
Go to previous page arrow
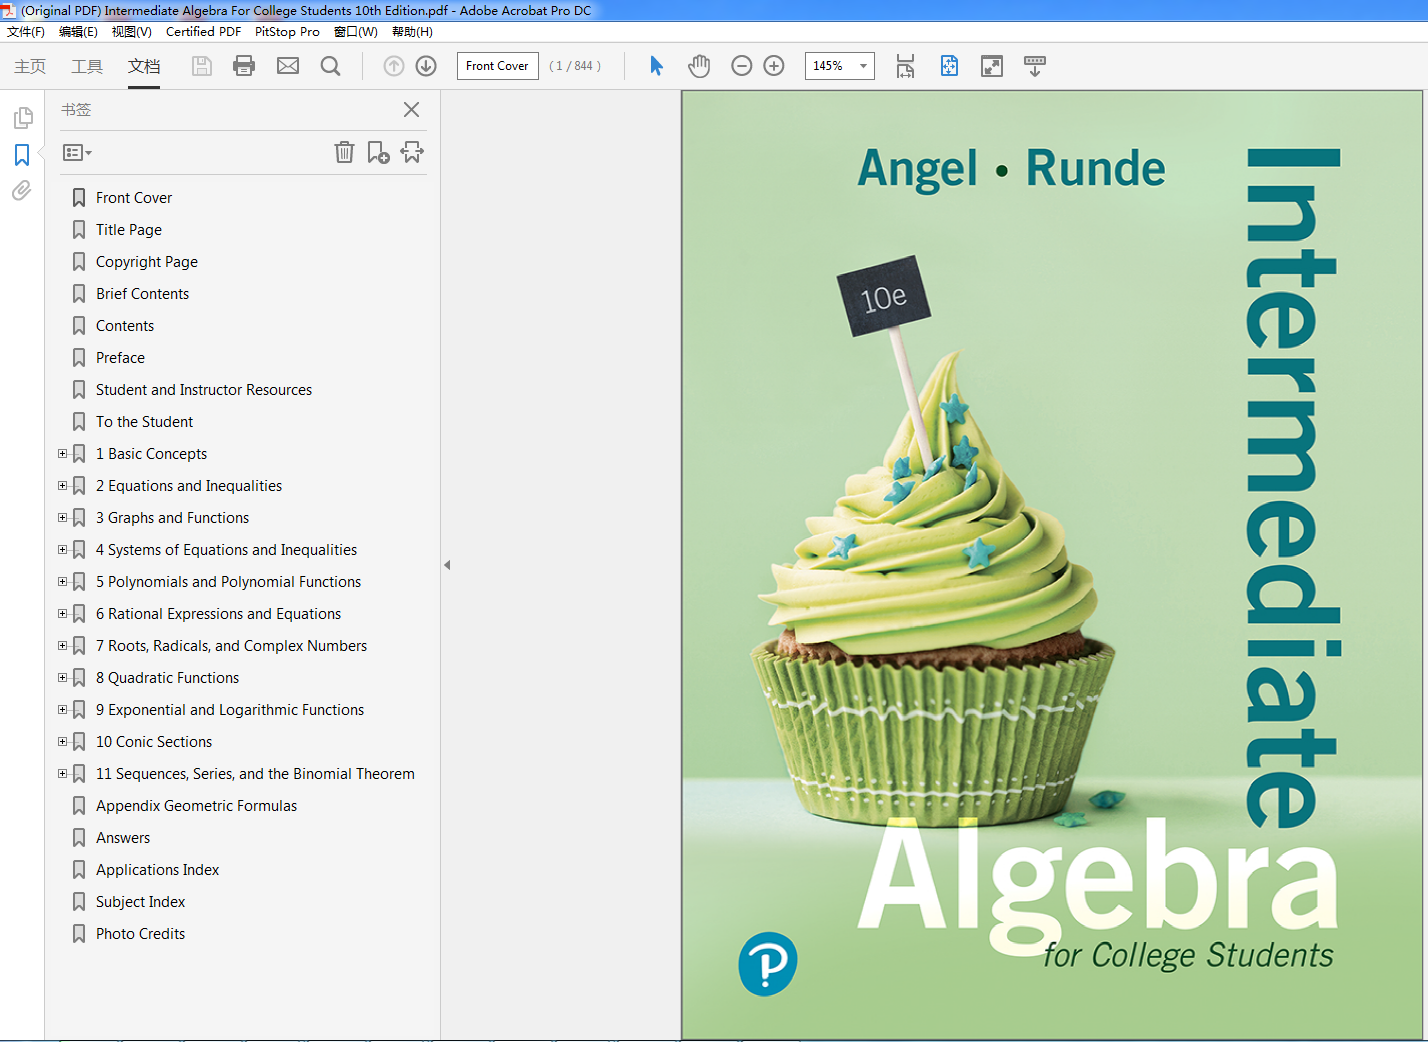point(394,66)
